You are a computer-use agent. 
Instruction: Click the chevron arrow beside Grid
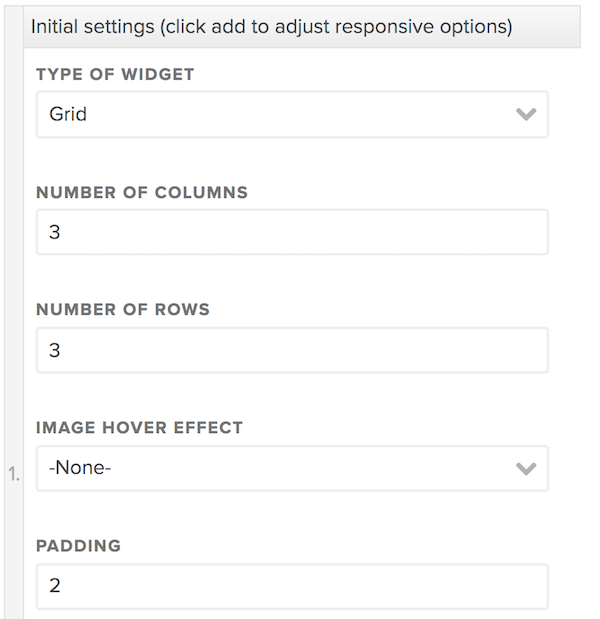tap(526, 114)
